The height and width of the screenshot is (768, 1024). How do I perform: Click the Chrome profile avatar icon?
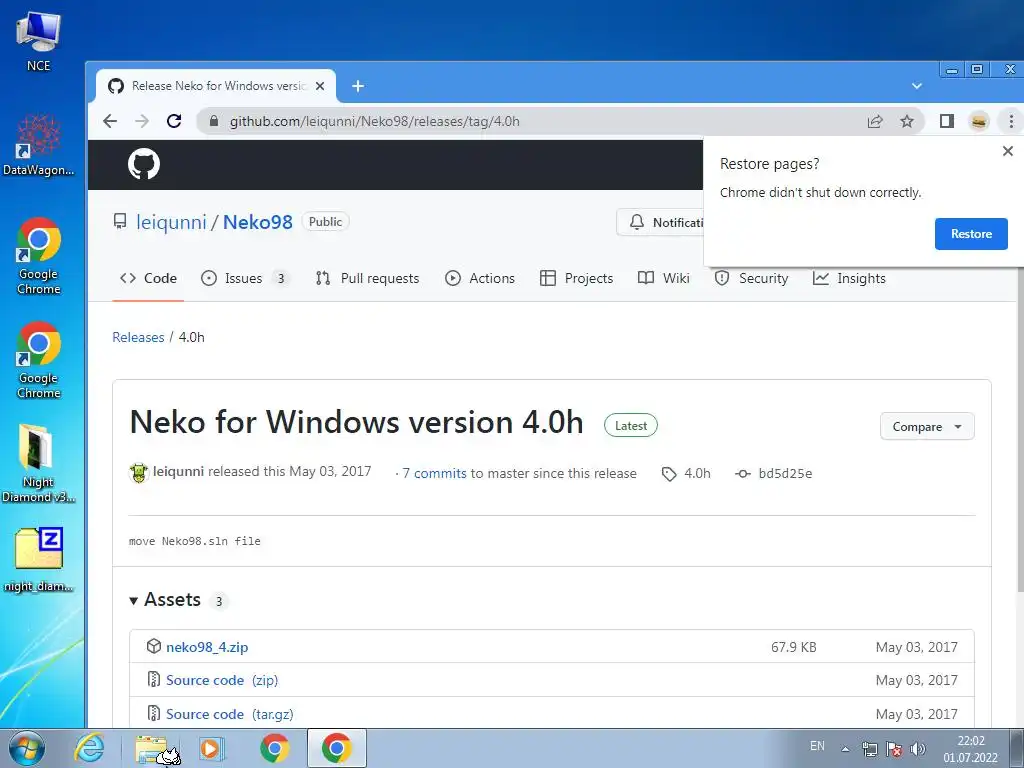(x=978, y=121)
